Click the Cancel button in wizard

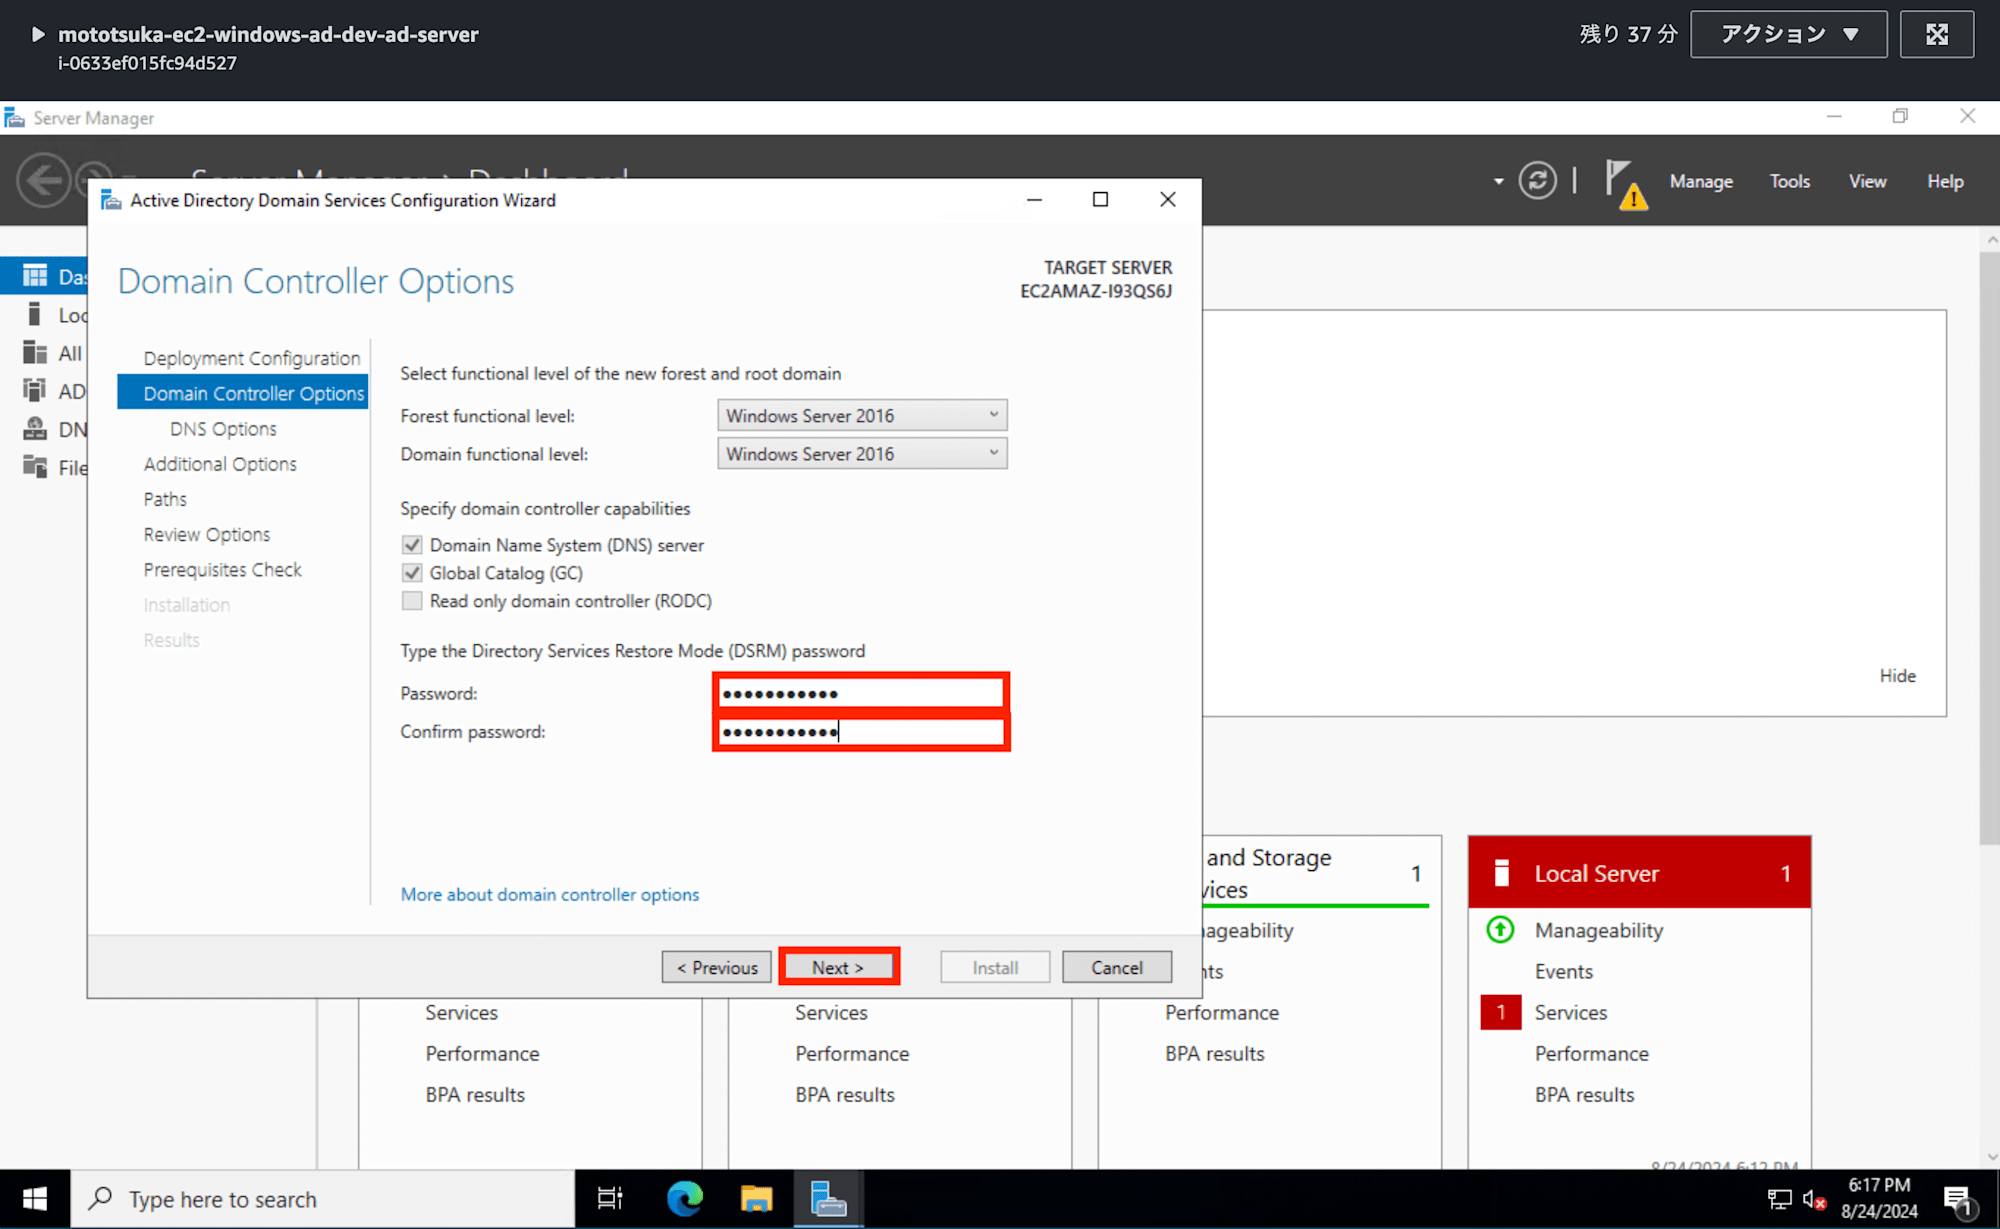(x=1116, y=967)
